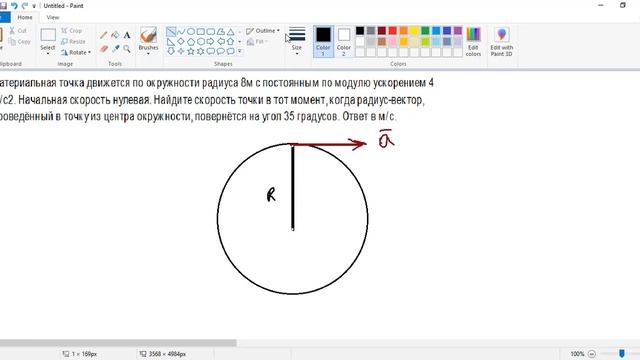The height and width of the screenshot is (360, 640).
Task: Activate the Color 1 foreground box
Action: coord(323,41)
